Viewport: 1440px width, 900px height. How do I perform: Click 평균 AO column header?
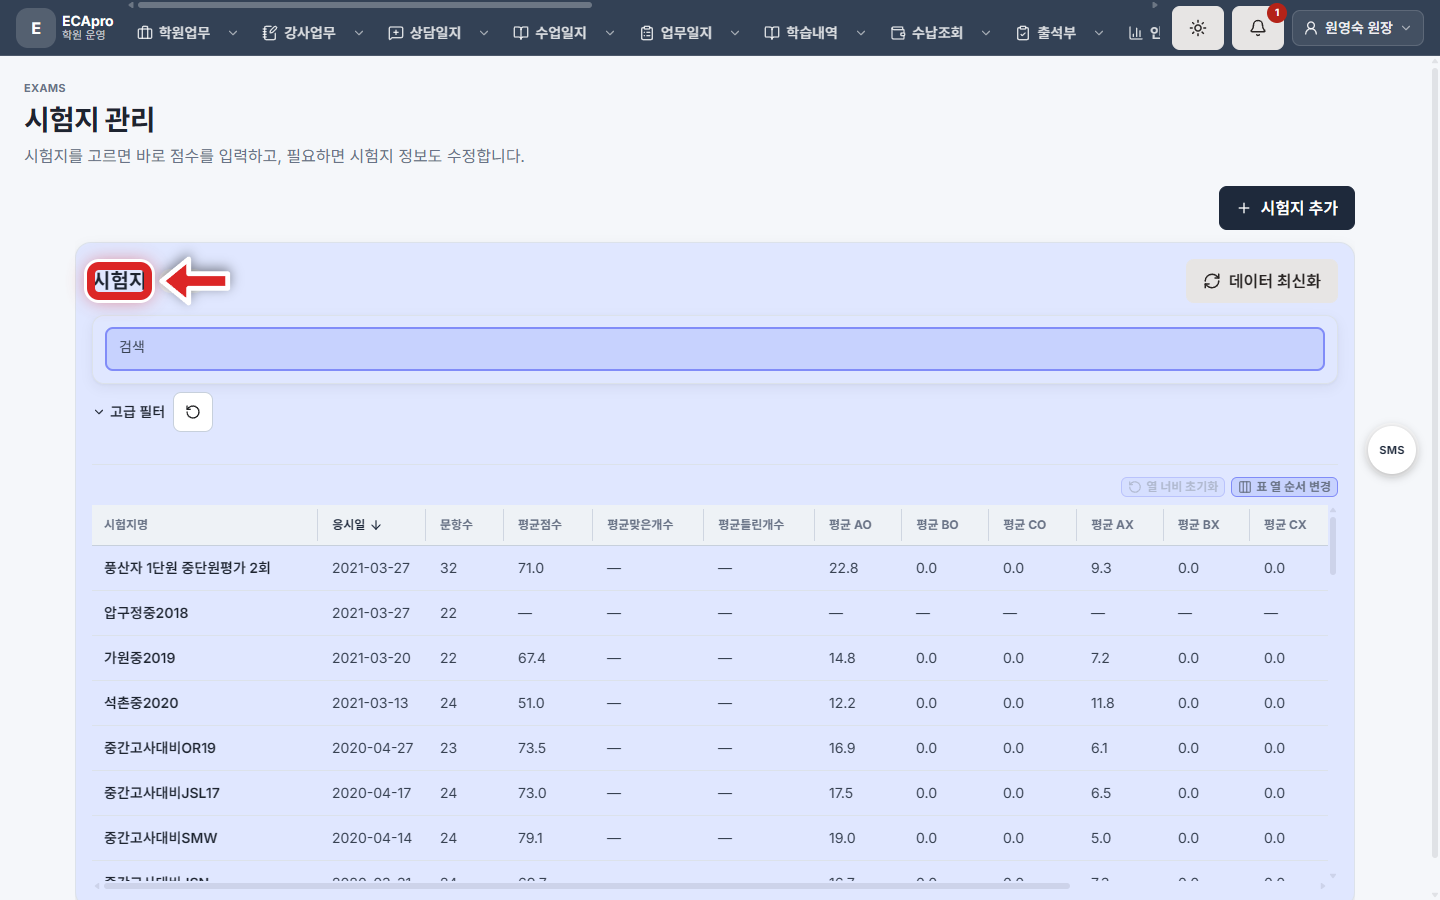858,525
